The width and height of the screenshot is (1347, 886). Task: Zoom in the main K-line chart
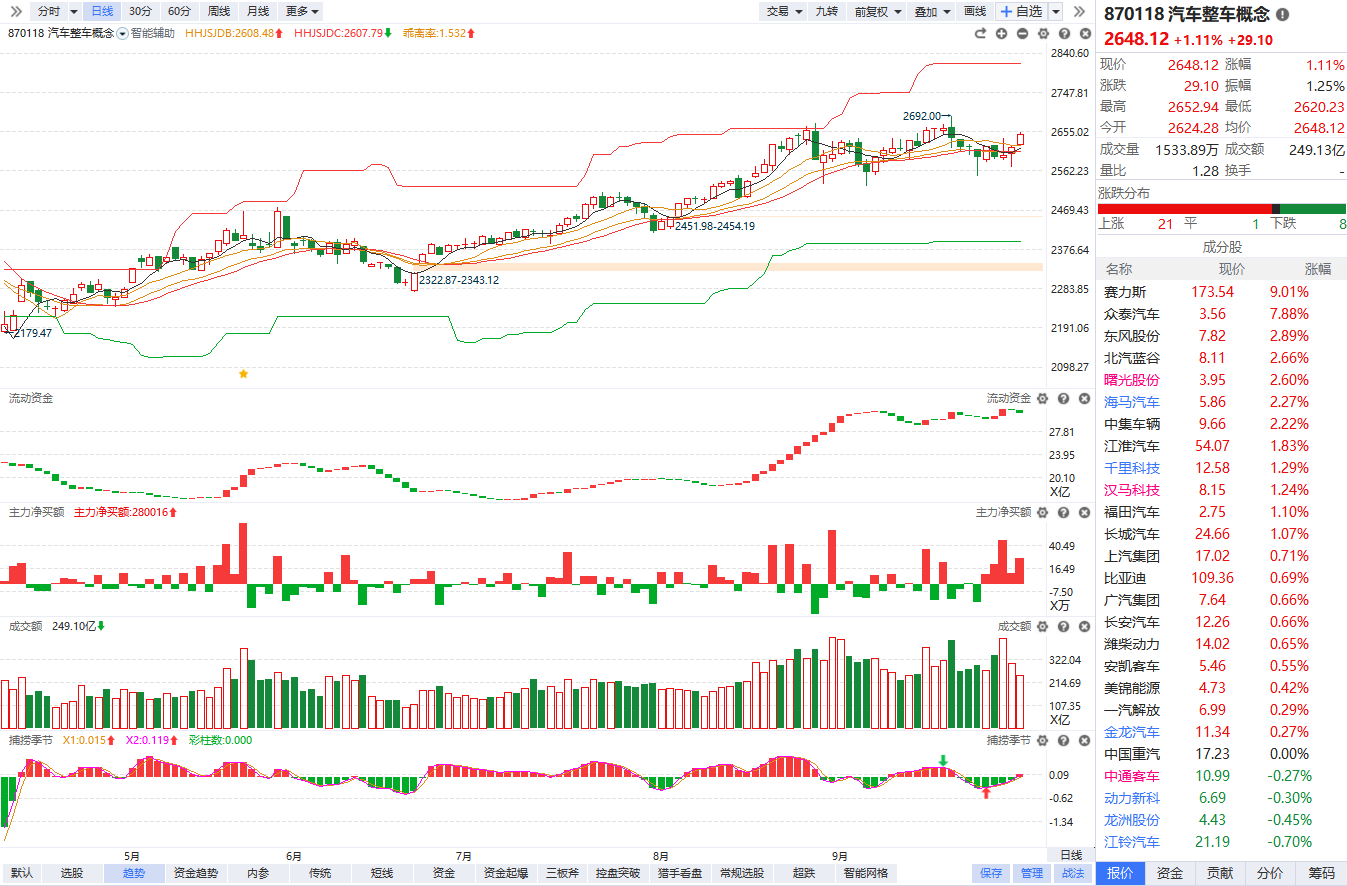coord(1001,33)
